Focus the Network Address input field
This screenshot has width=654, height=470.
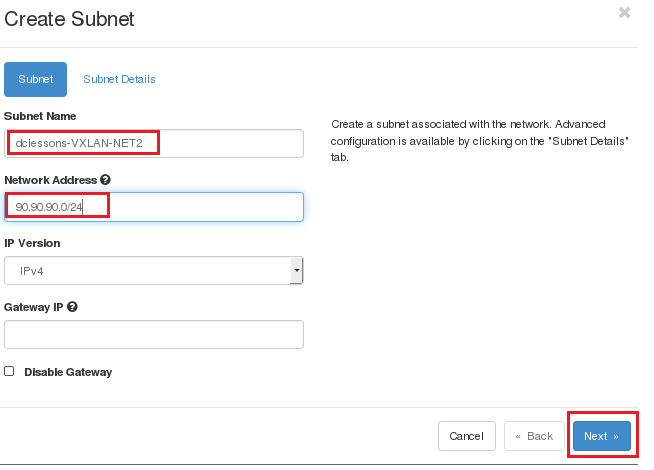click(153, 207)
